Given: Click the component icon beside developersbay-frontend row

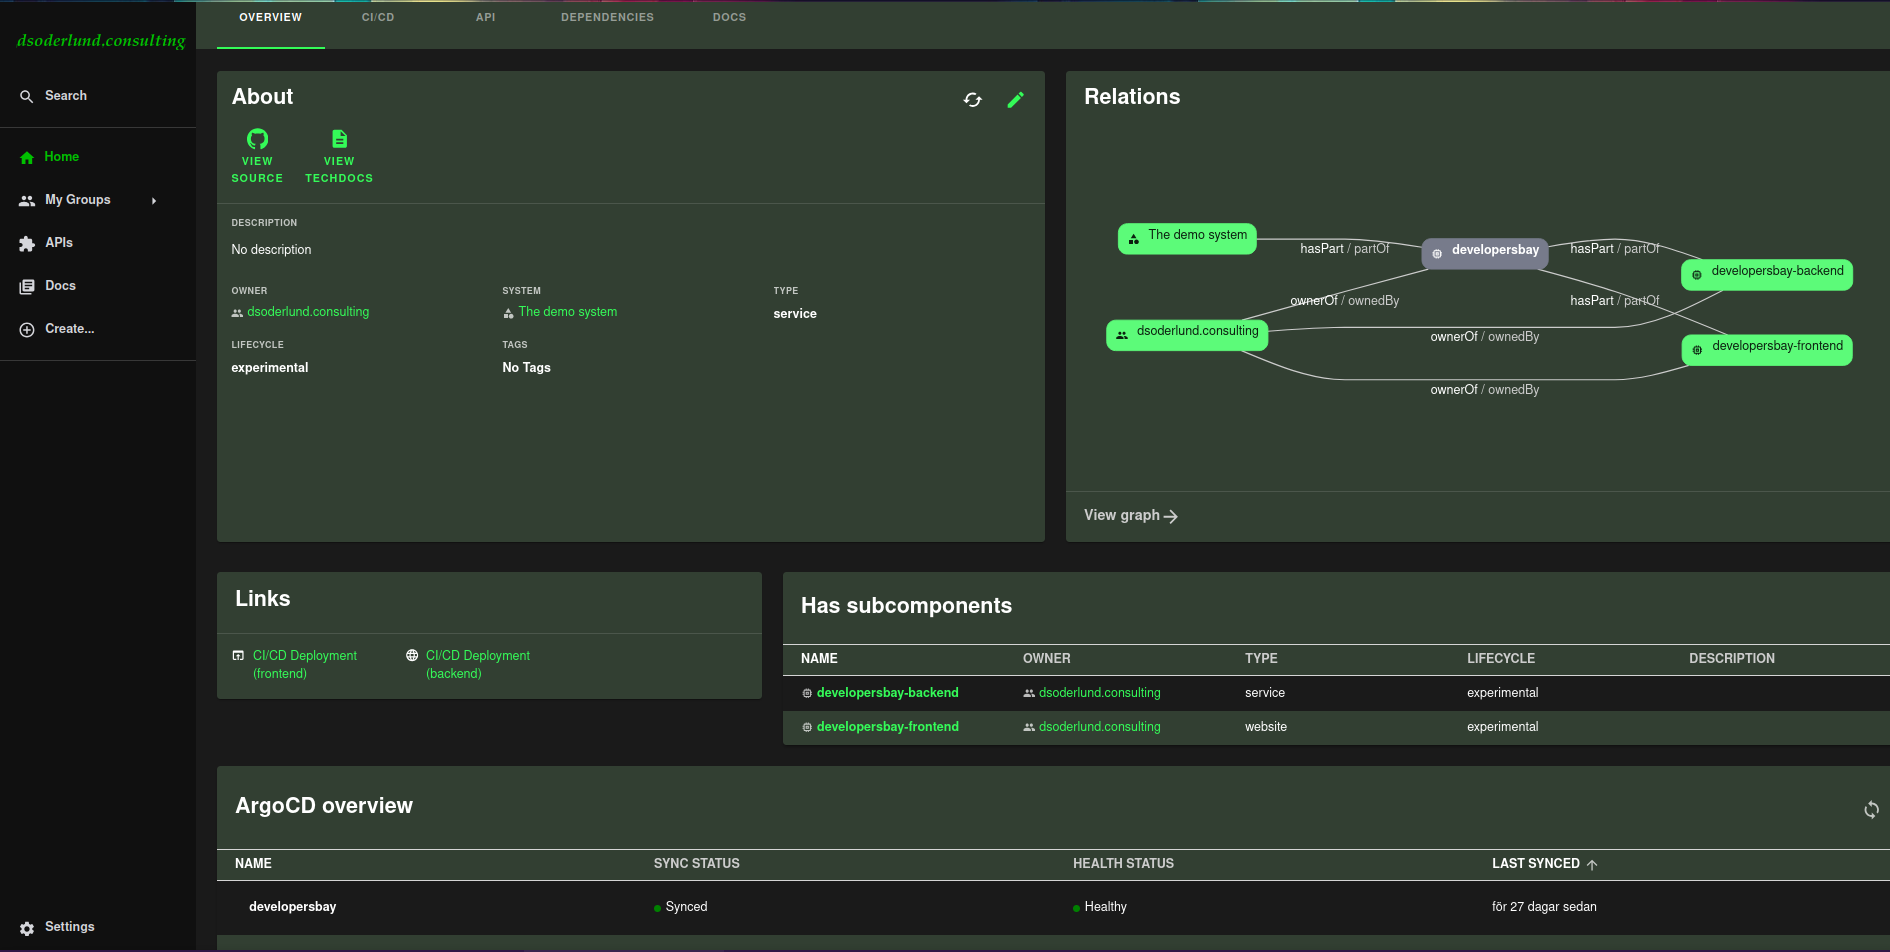Looking at the screenshot, I should (807, 727).
